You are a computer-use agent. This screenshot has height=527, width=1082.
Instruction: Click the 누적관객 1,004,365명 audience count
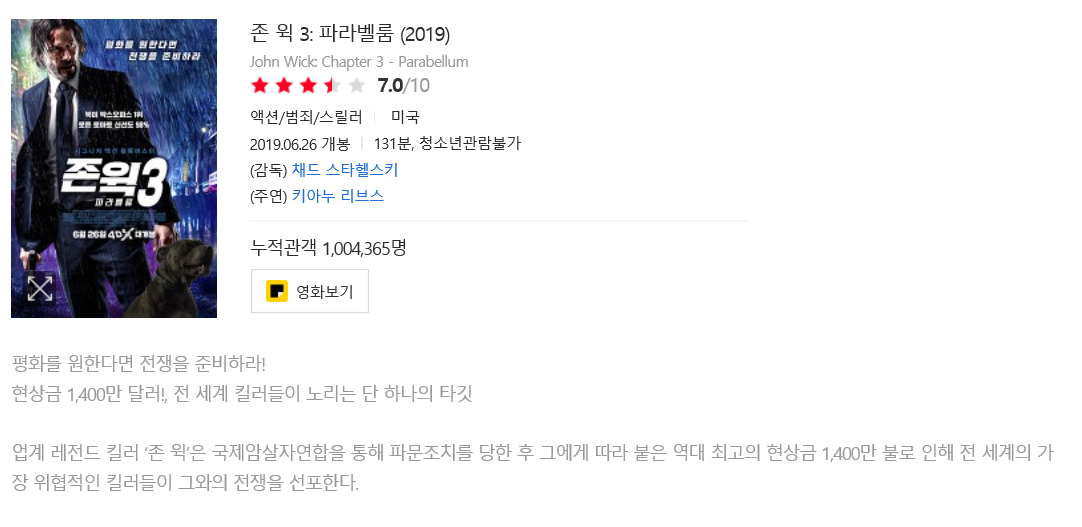[328, 247]
